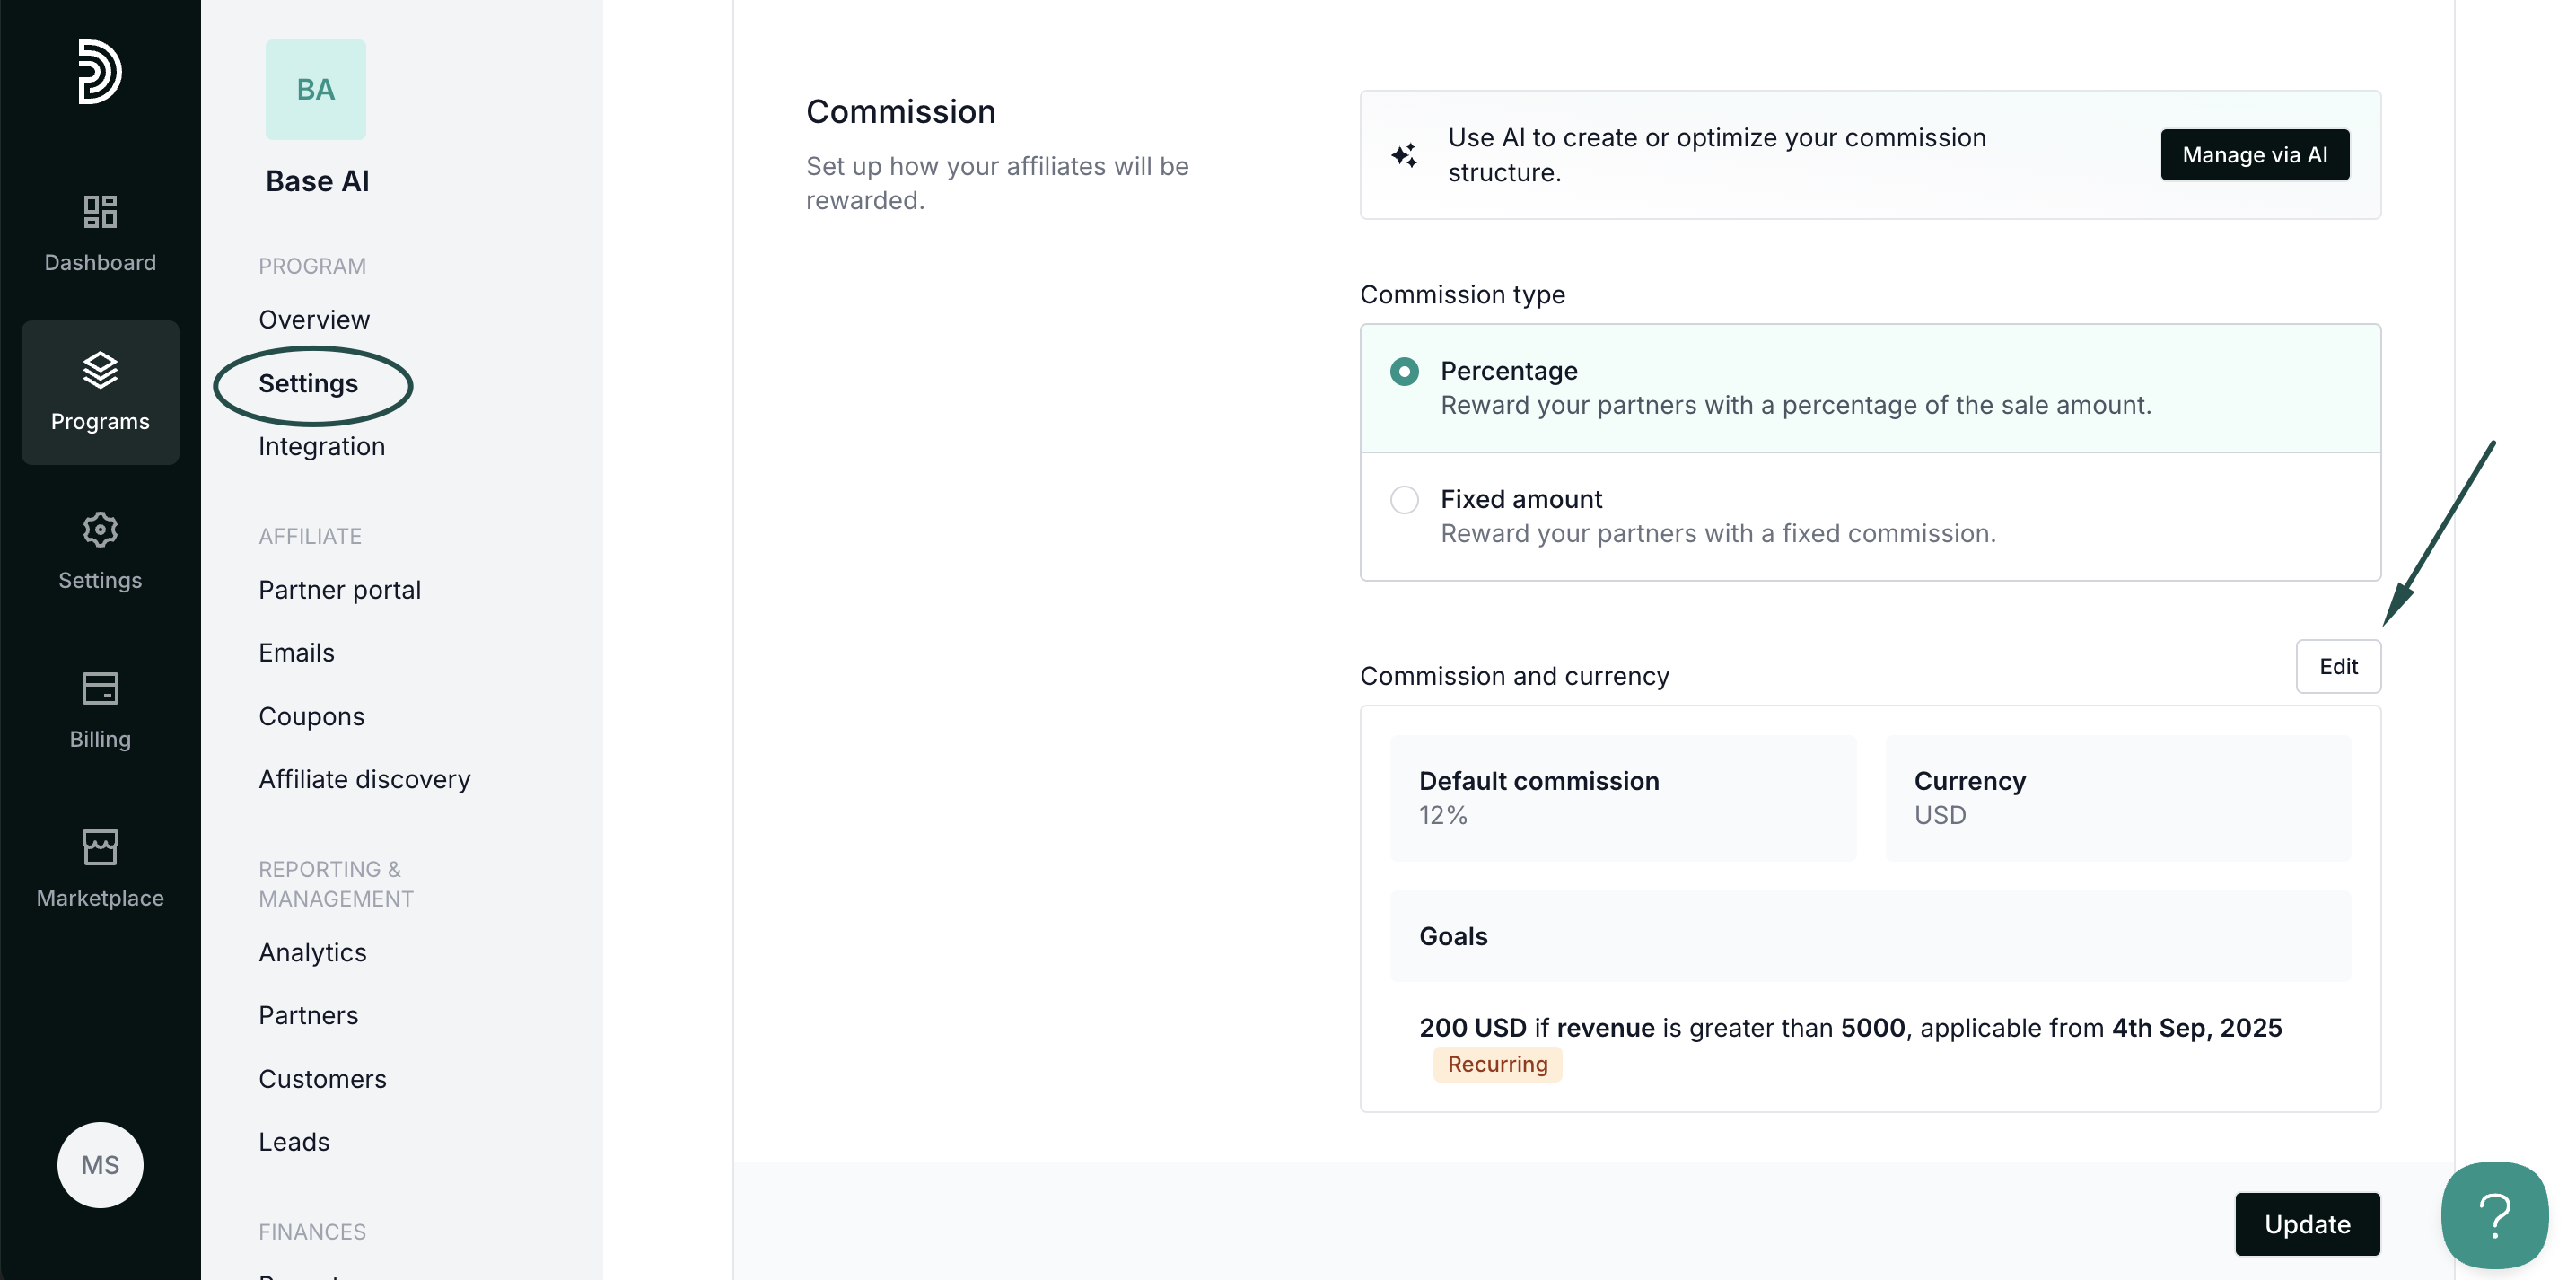Edit commission and currency
Viewport: 2576px width, 1280px height.
point(2337,667)
